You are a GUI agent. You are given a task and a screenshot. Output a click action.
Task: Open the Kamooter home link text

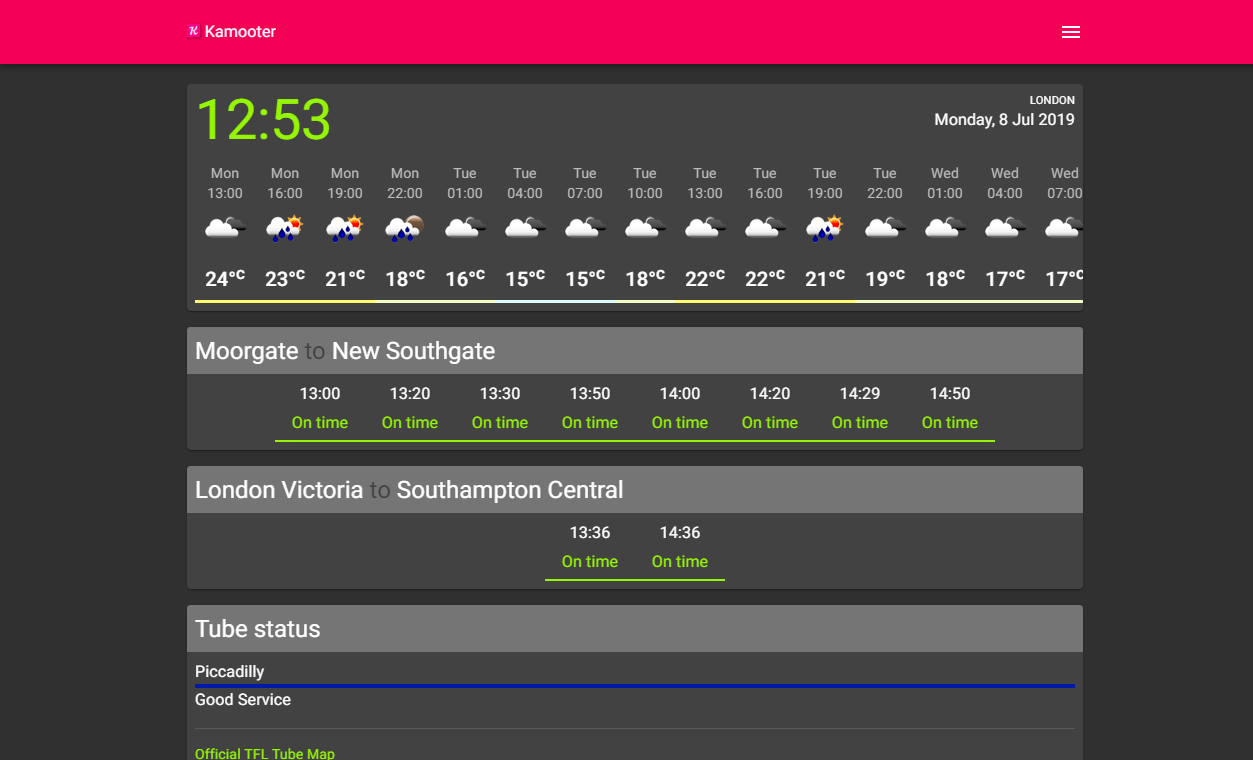240,32
